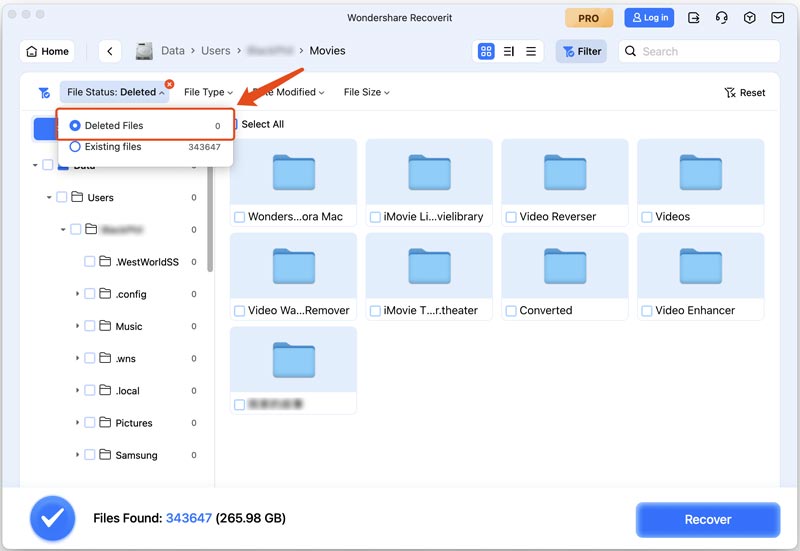Reset all filters
The image size is (800, 551).
pos(745,93)
